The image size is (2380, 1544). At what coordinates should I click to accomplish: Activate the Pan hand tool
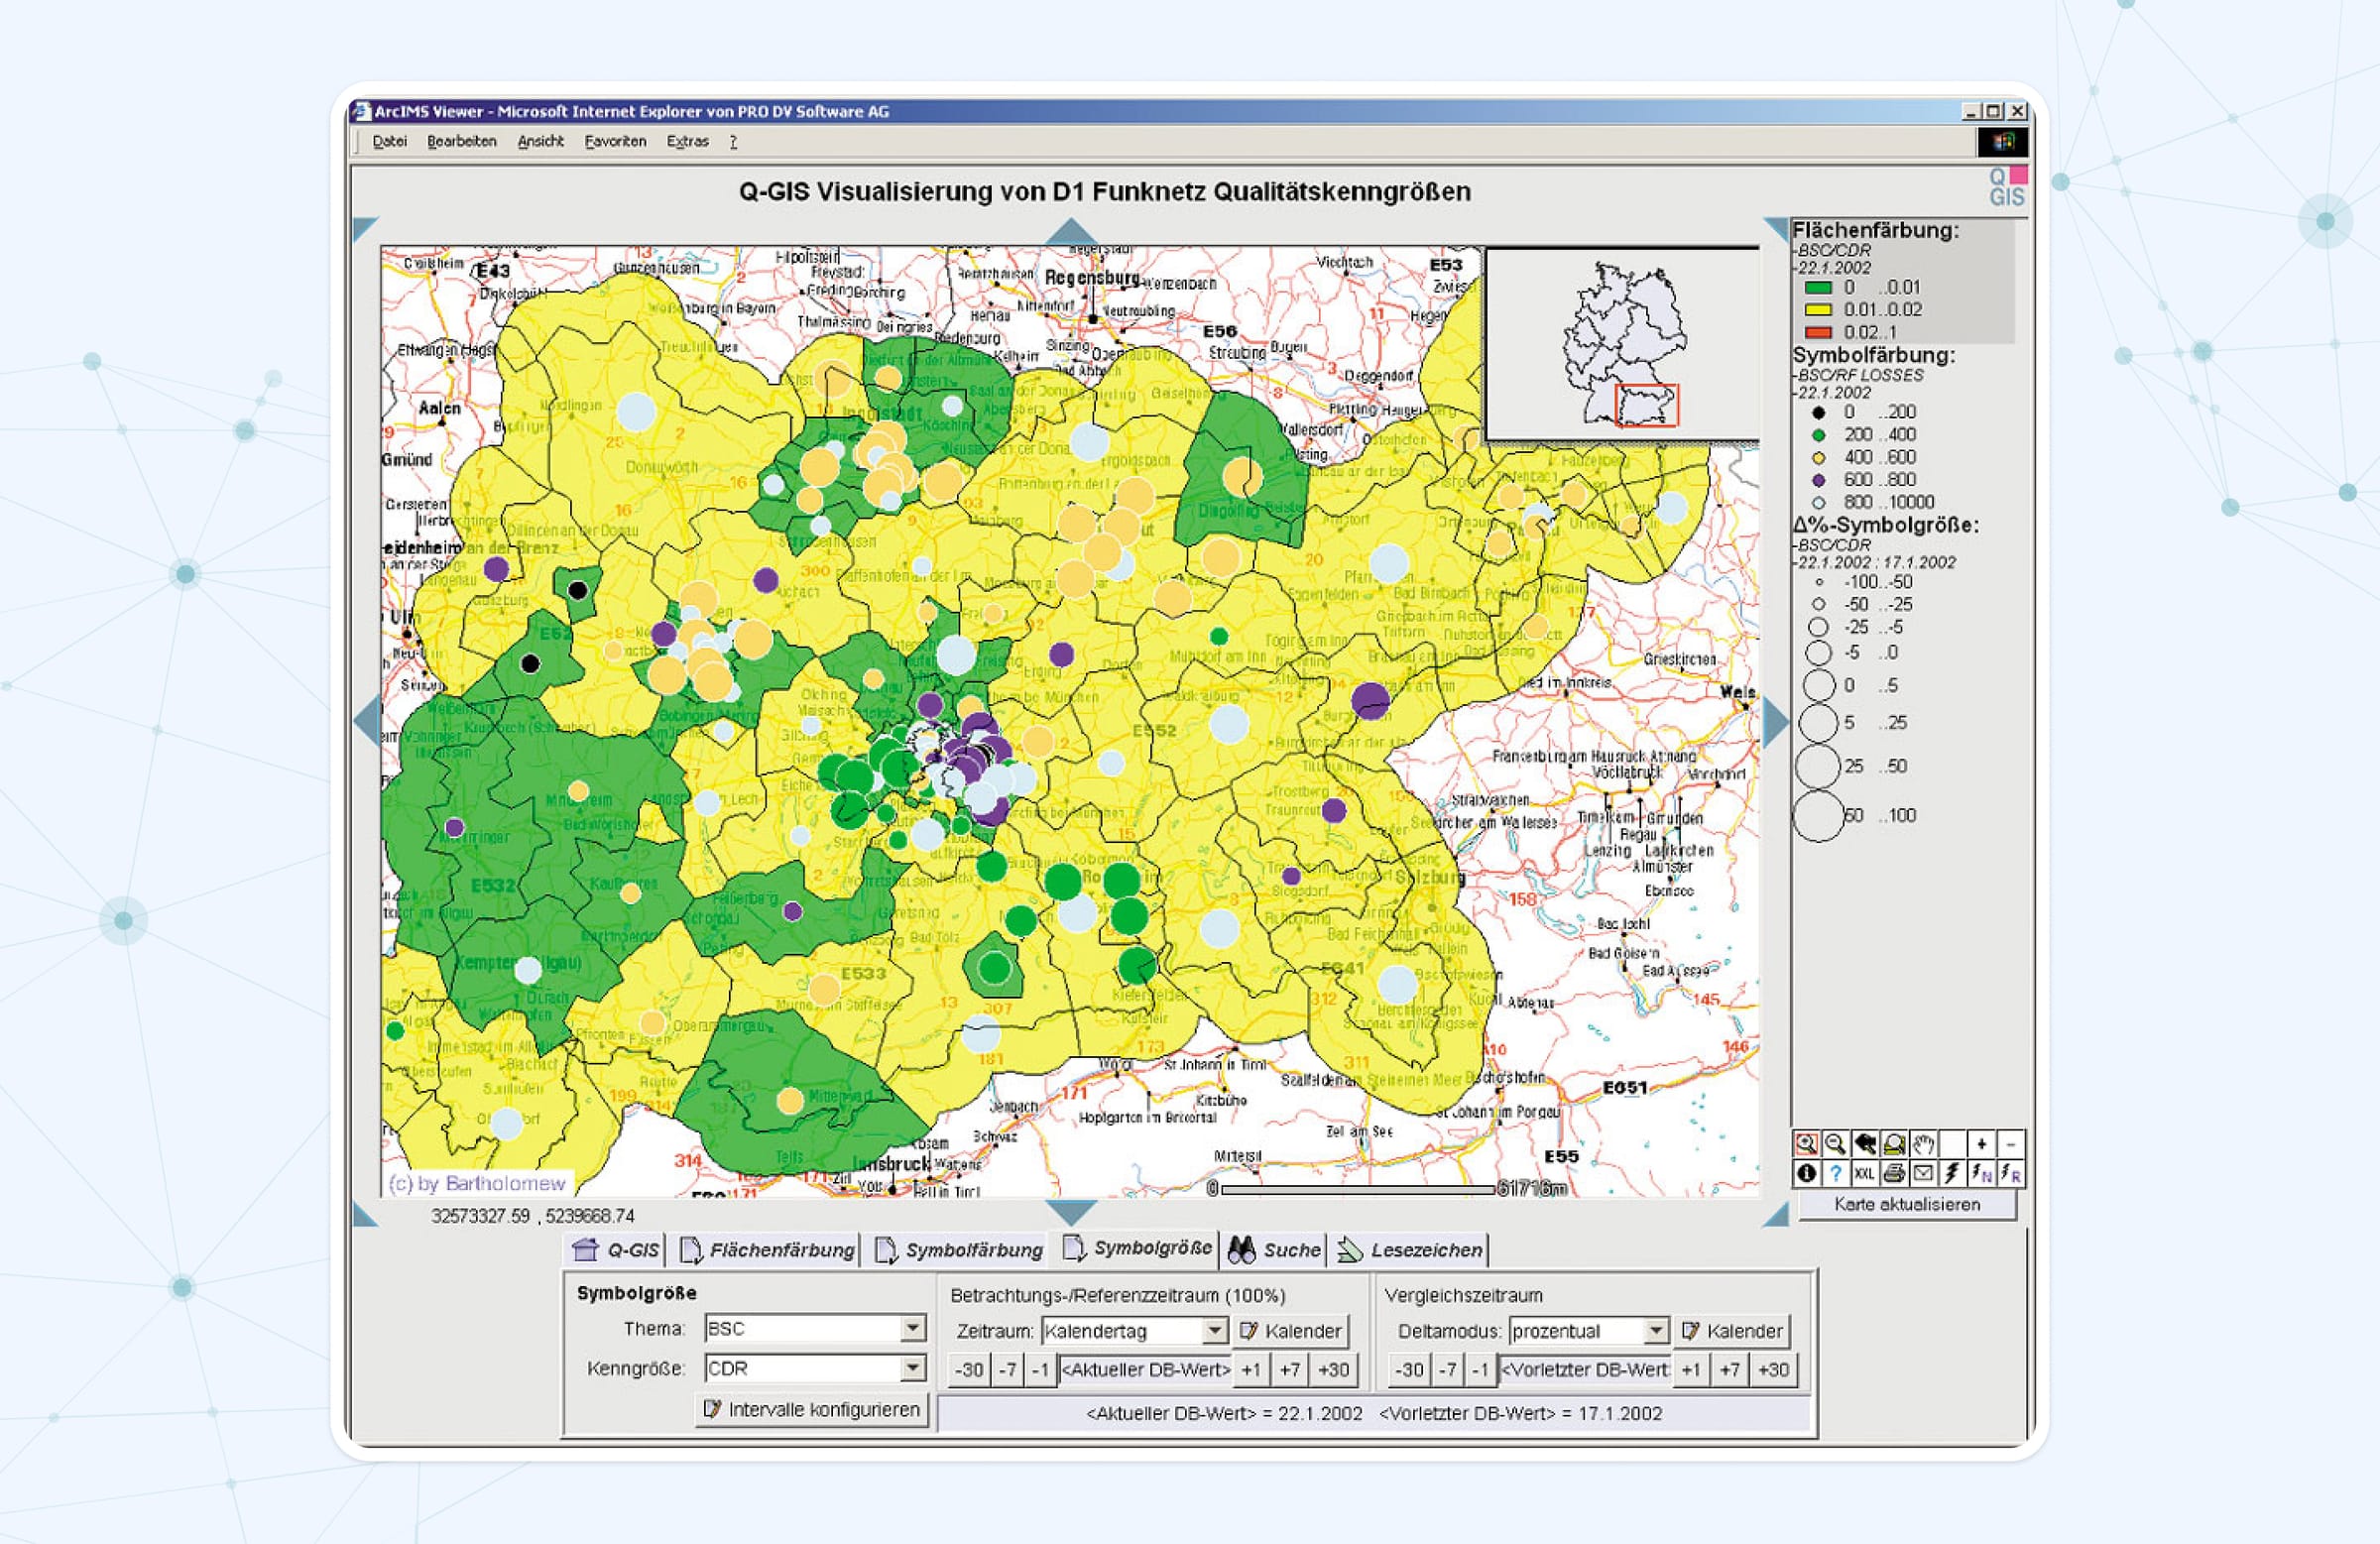pyautogui.click(x=1923, y=1146)
